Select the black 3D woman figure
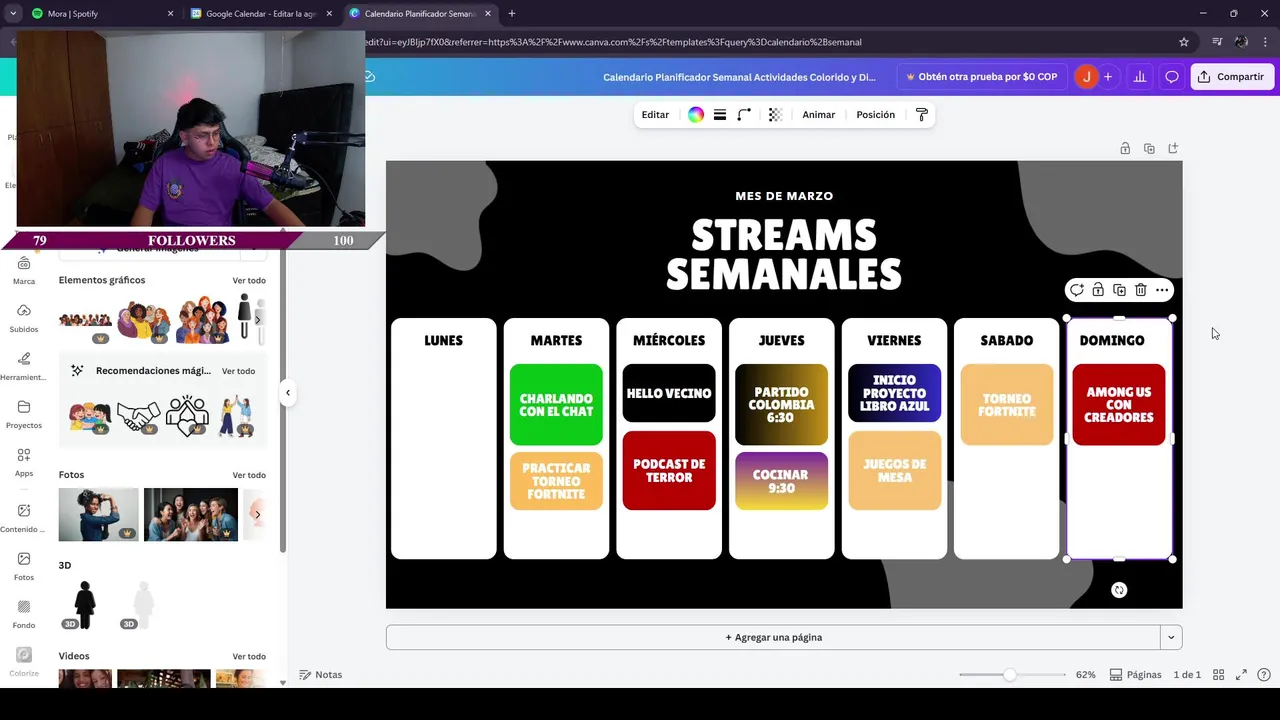Screen dimensions: 1280x720 pos(85,605)
